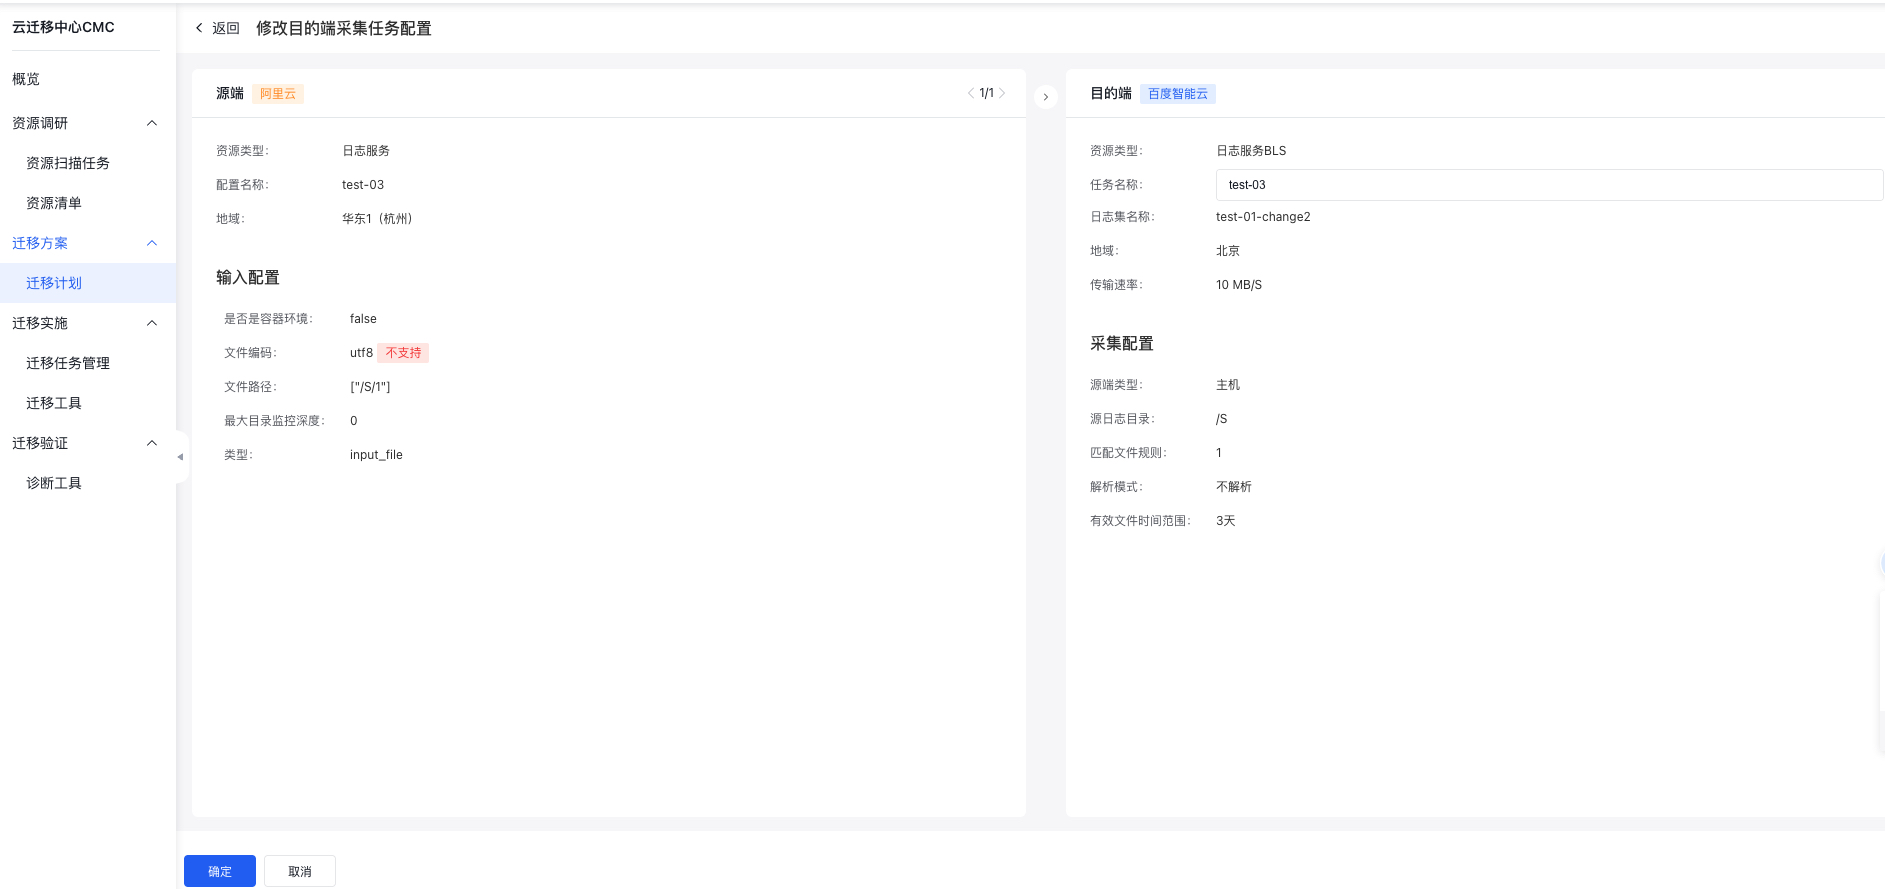Collapse the sidebar with the small triangle handle
This screenshot has width=1885, height=889.
180,457
